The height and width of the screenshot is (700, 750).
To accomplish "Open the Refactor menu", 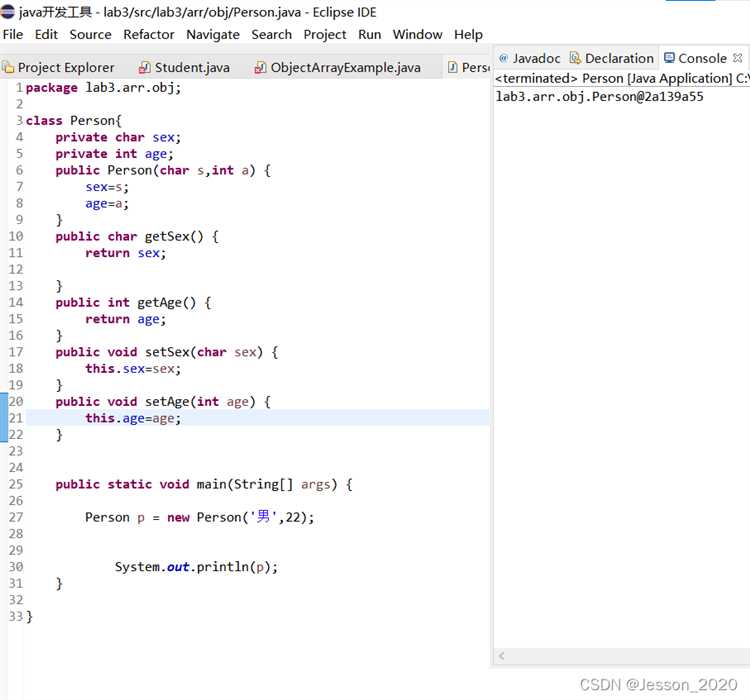I will 149,34.
